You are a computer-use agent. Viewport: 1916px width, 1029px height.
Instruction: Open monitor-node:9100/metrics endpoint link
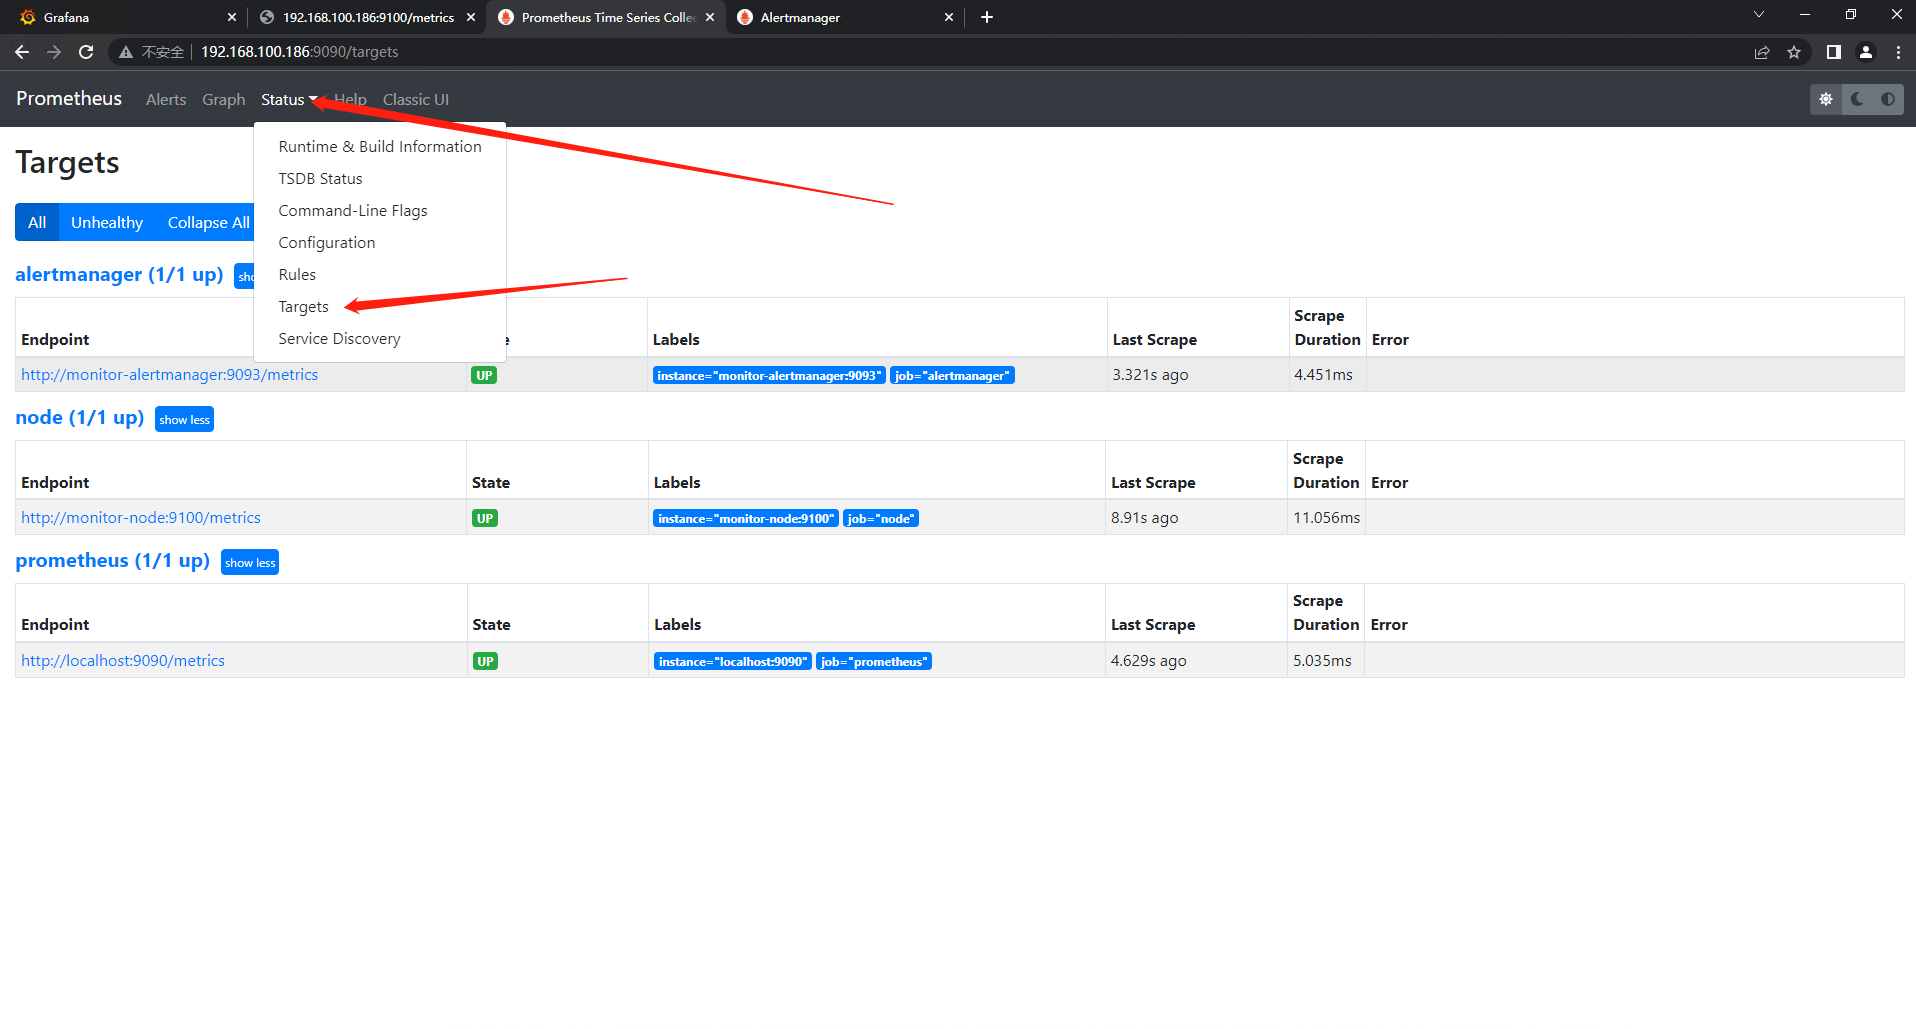click(141, 517)
